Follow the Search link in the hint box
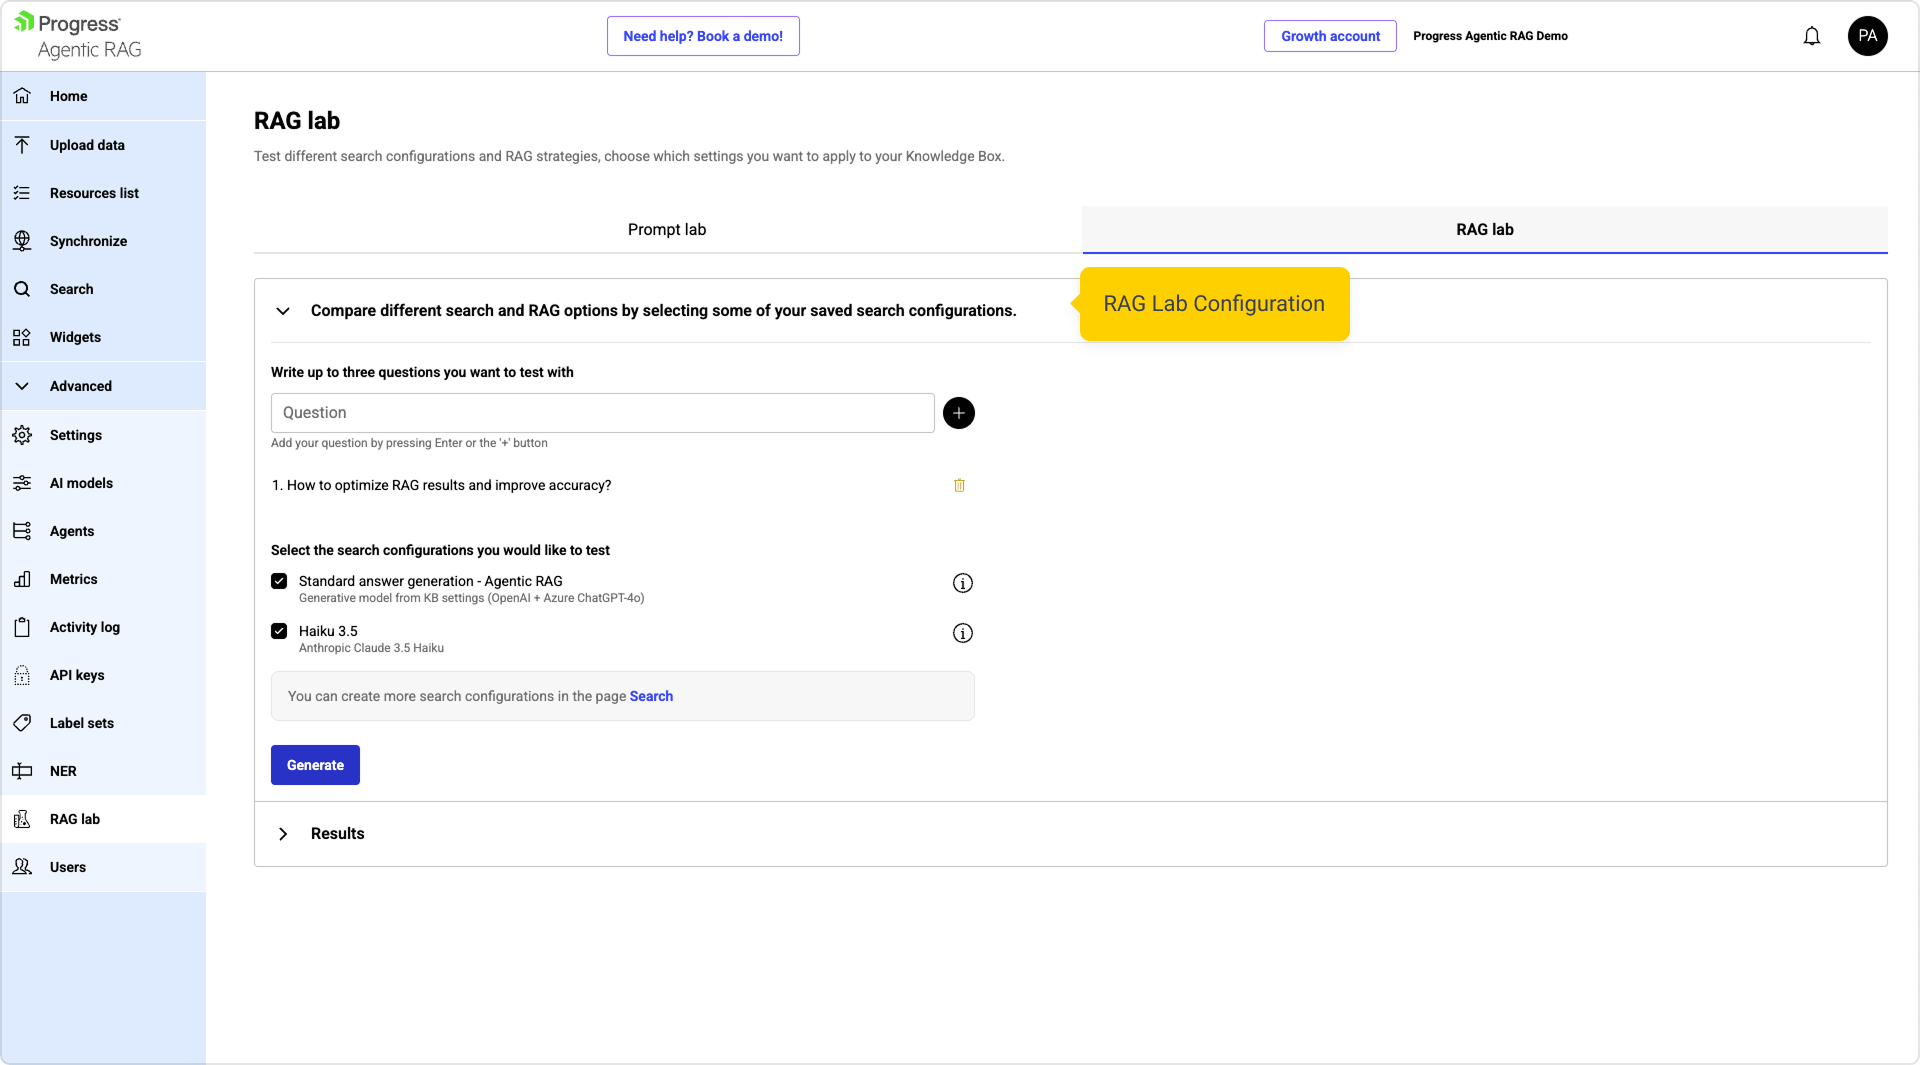The image size is (1920, 1065). [x=651, y=696]
